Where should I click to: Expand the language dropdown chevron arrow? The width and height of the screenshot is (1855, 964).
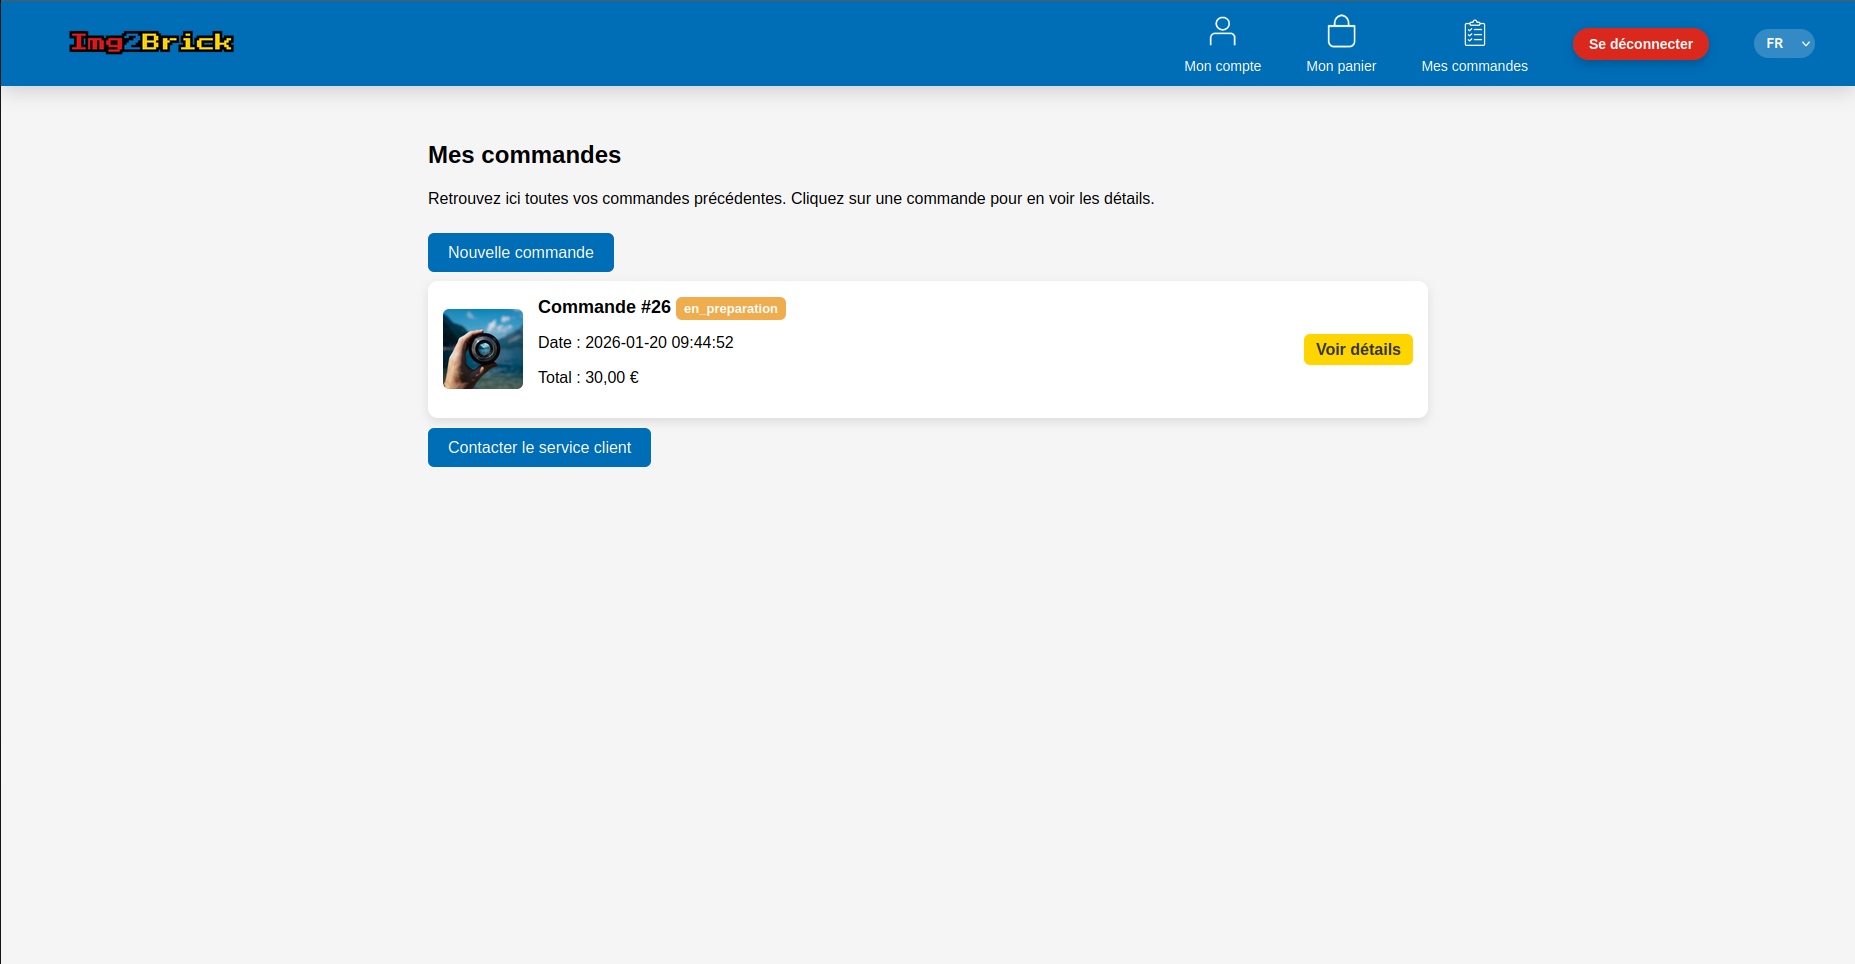(1805, 44)
